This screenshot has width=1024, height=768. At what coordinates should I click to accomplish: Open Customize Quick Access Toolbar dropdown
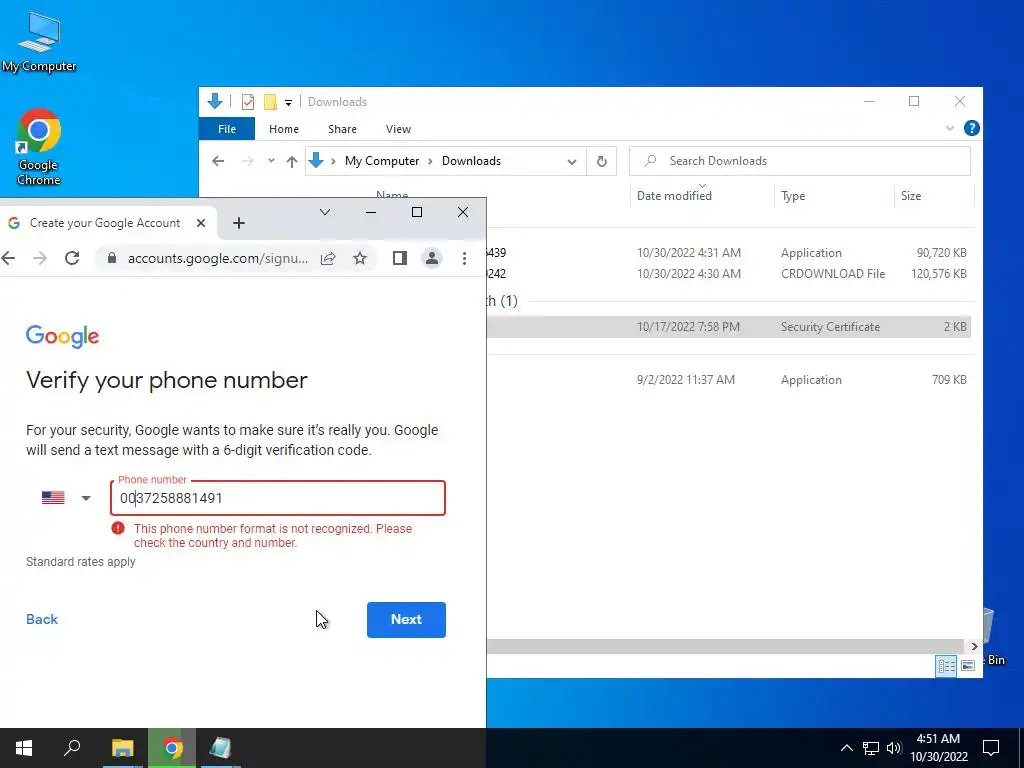(x=288, y=103)
